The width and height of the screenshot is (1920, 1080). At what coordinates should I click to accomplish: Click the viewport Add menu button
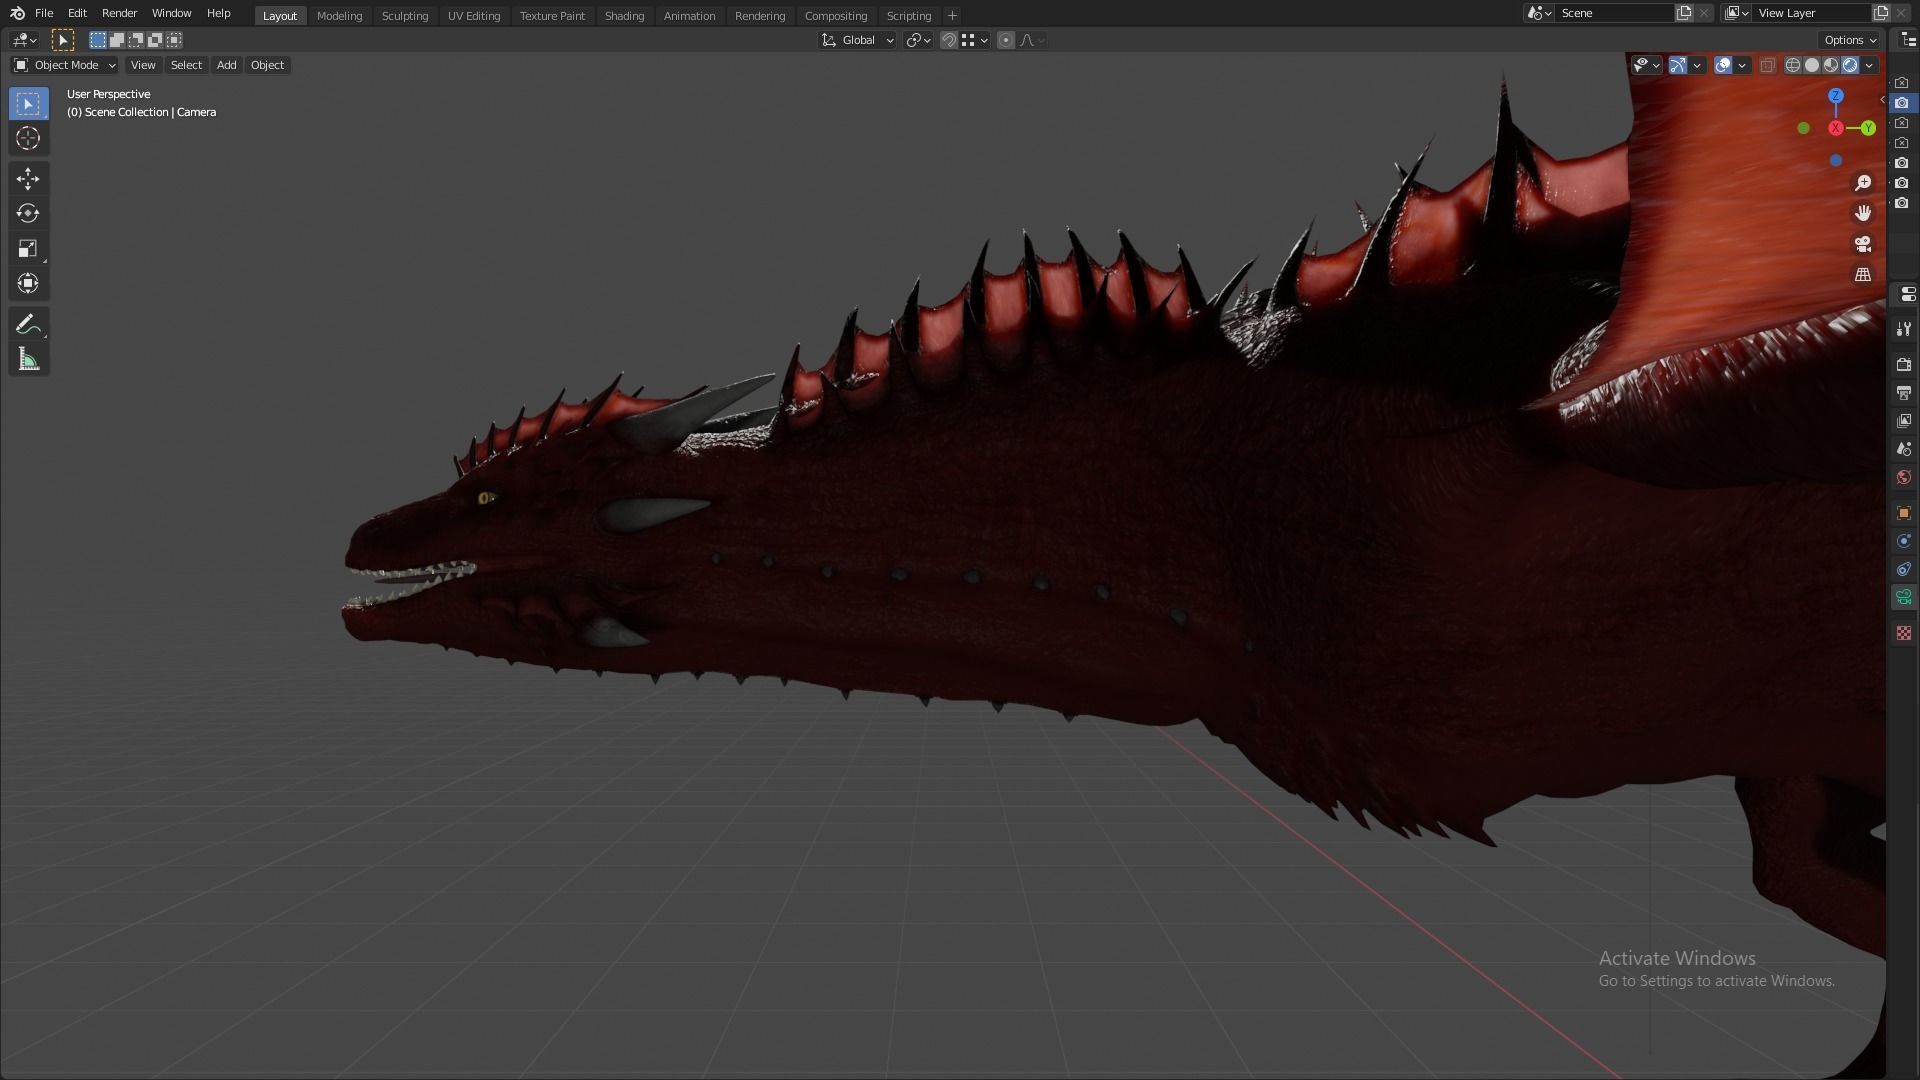pos(227,65)
